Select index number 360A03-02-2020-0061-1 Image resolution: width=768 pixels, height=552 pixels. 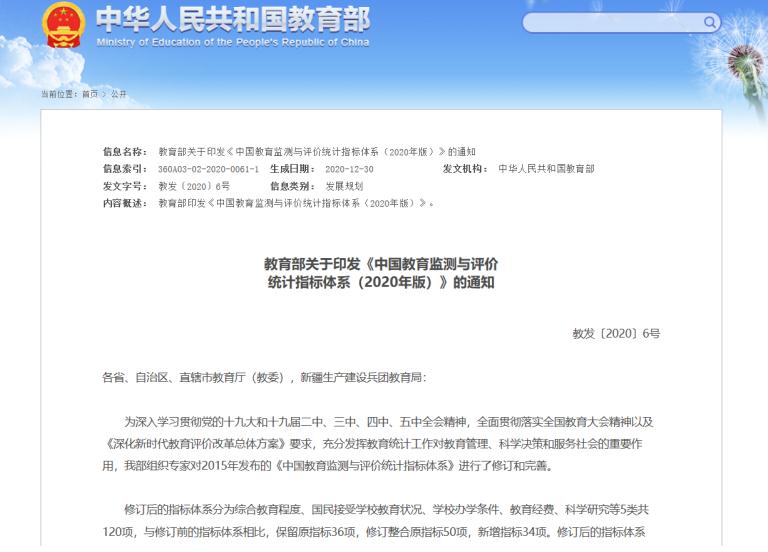[x=208, y=169]
